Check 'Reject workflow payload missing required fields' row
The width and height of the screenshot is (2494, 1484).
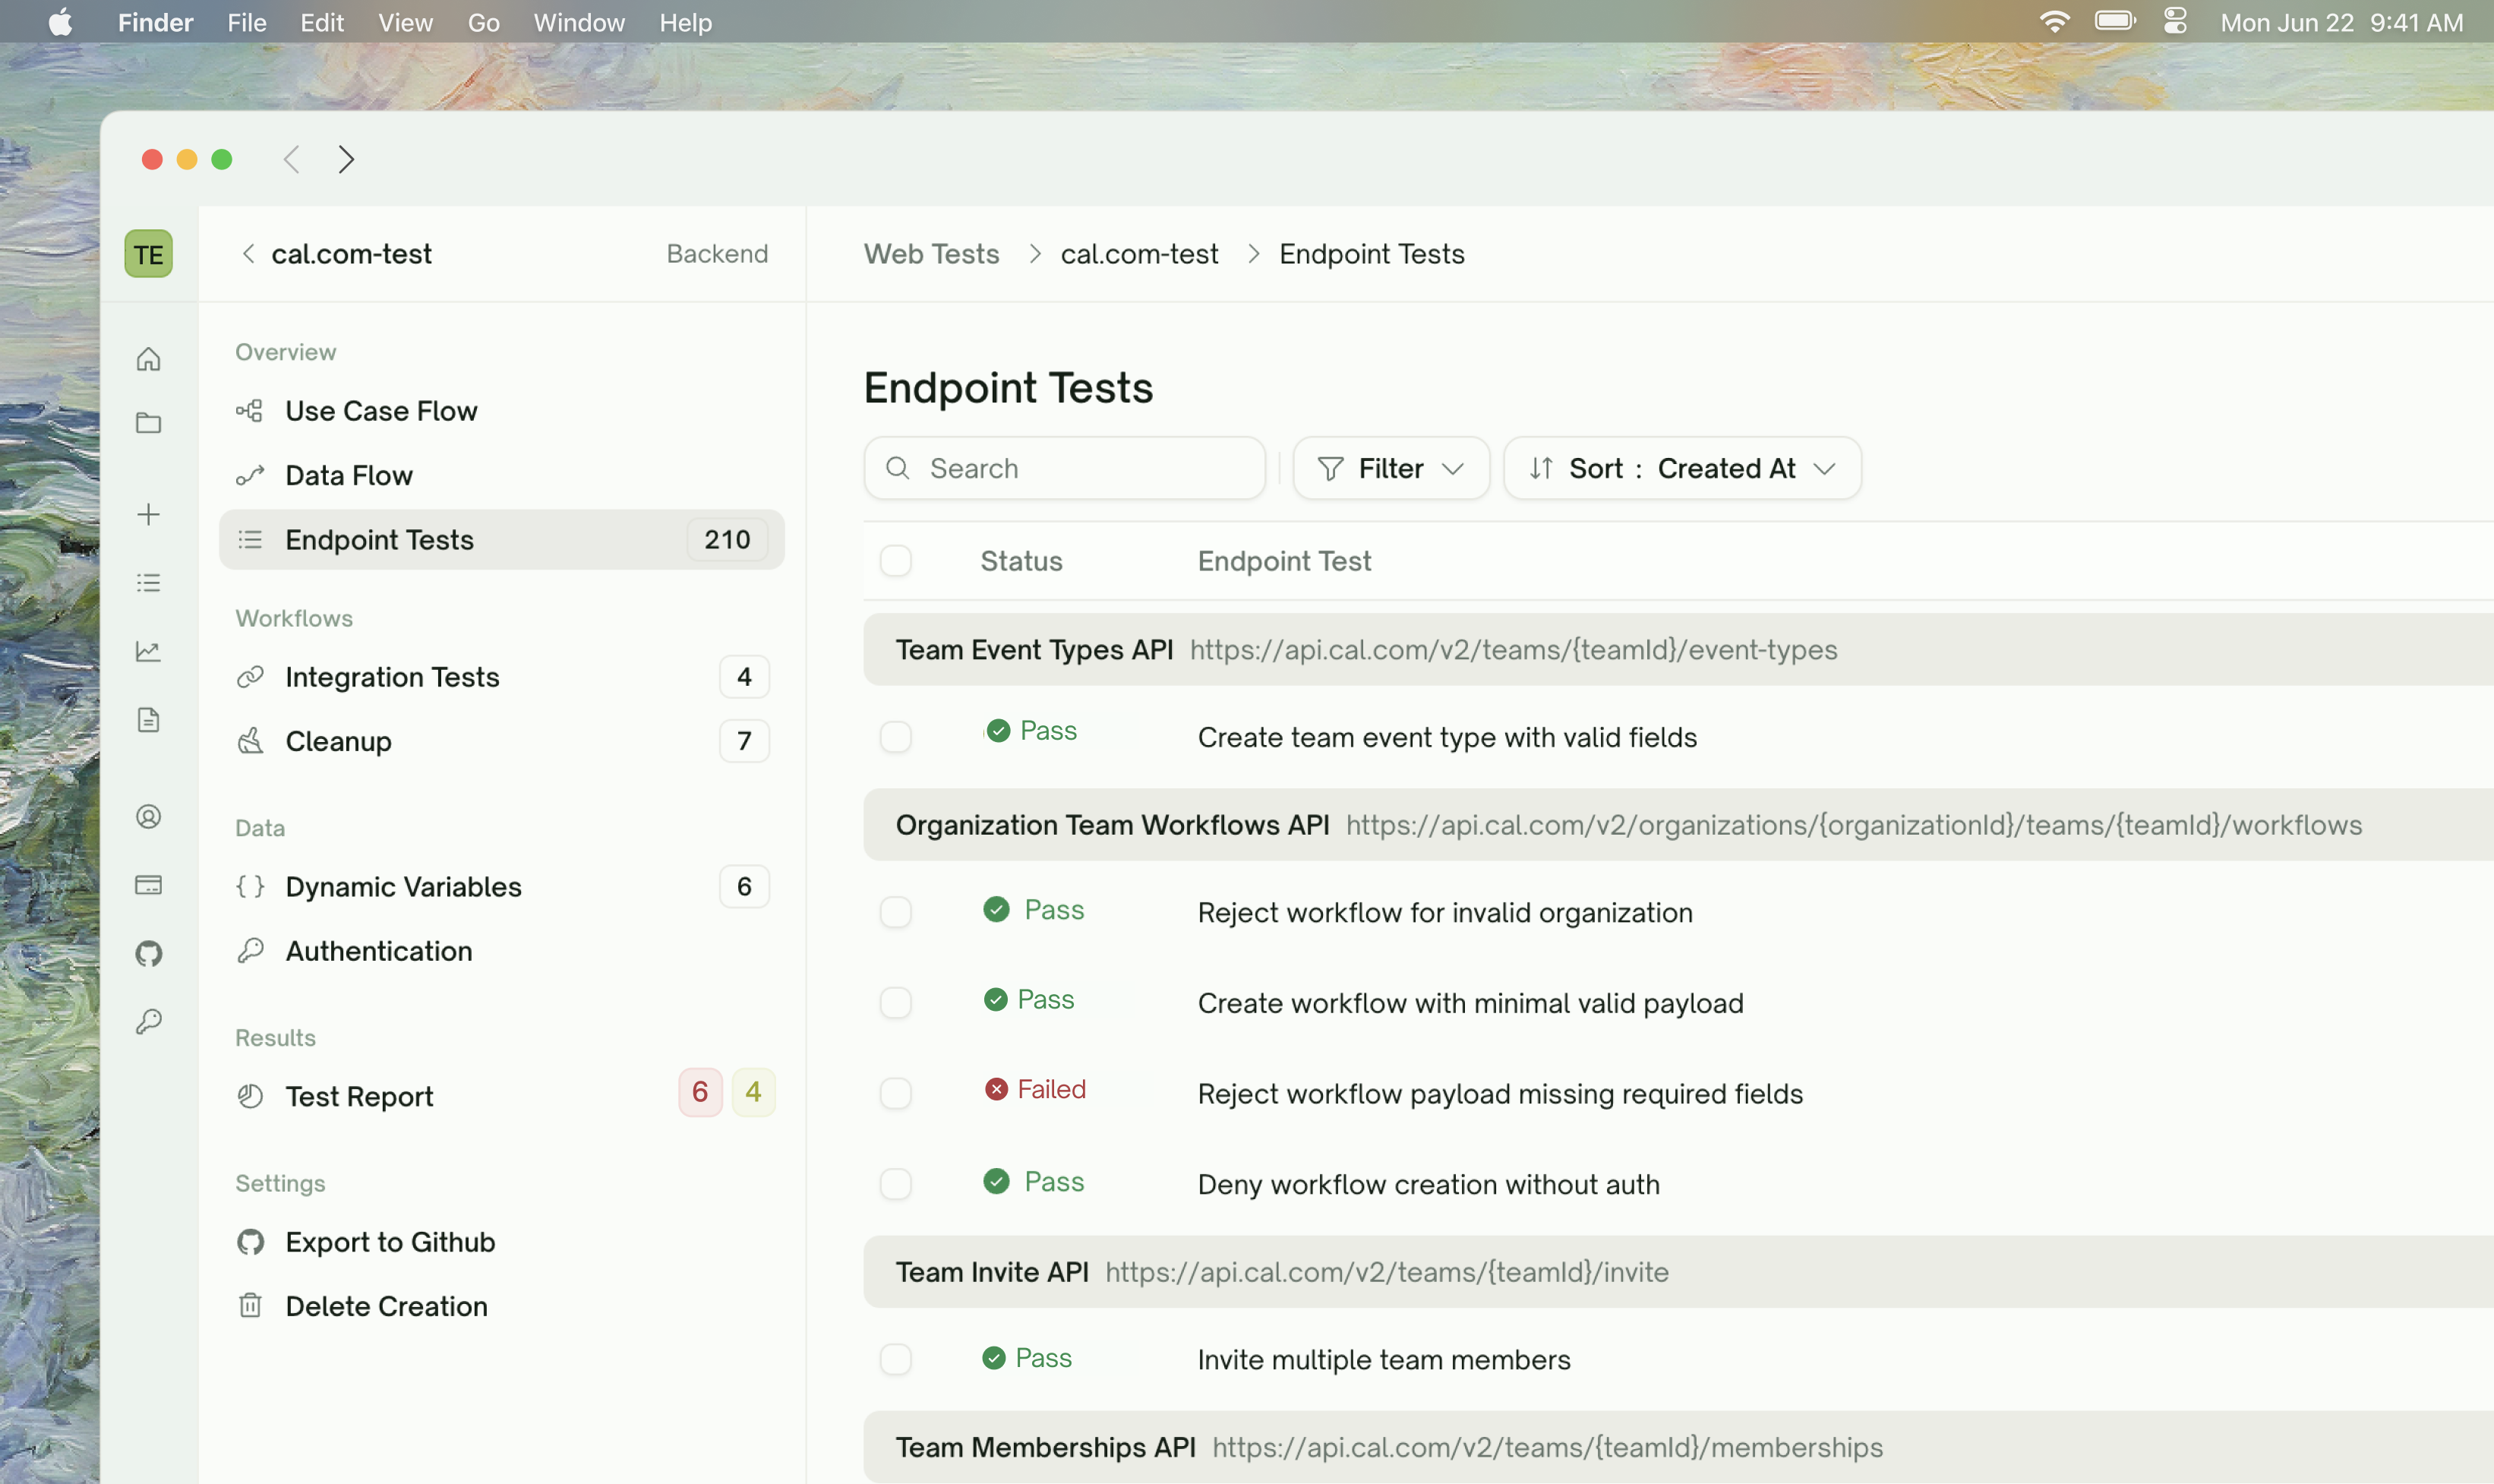[x=895, y=1093]
